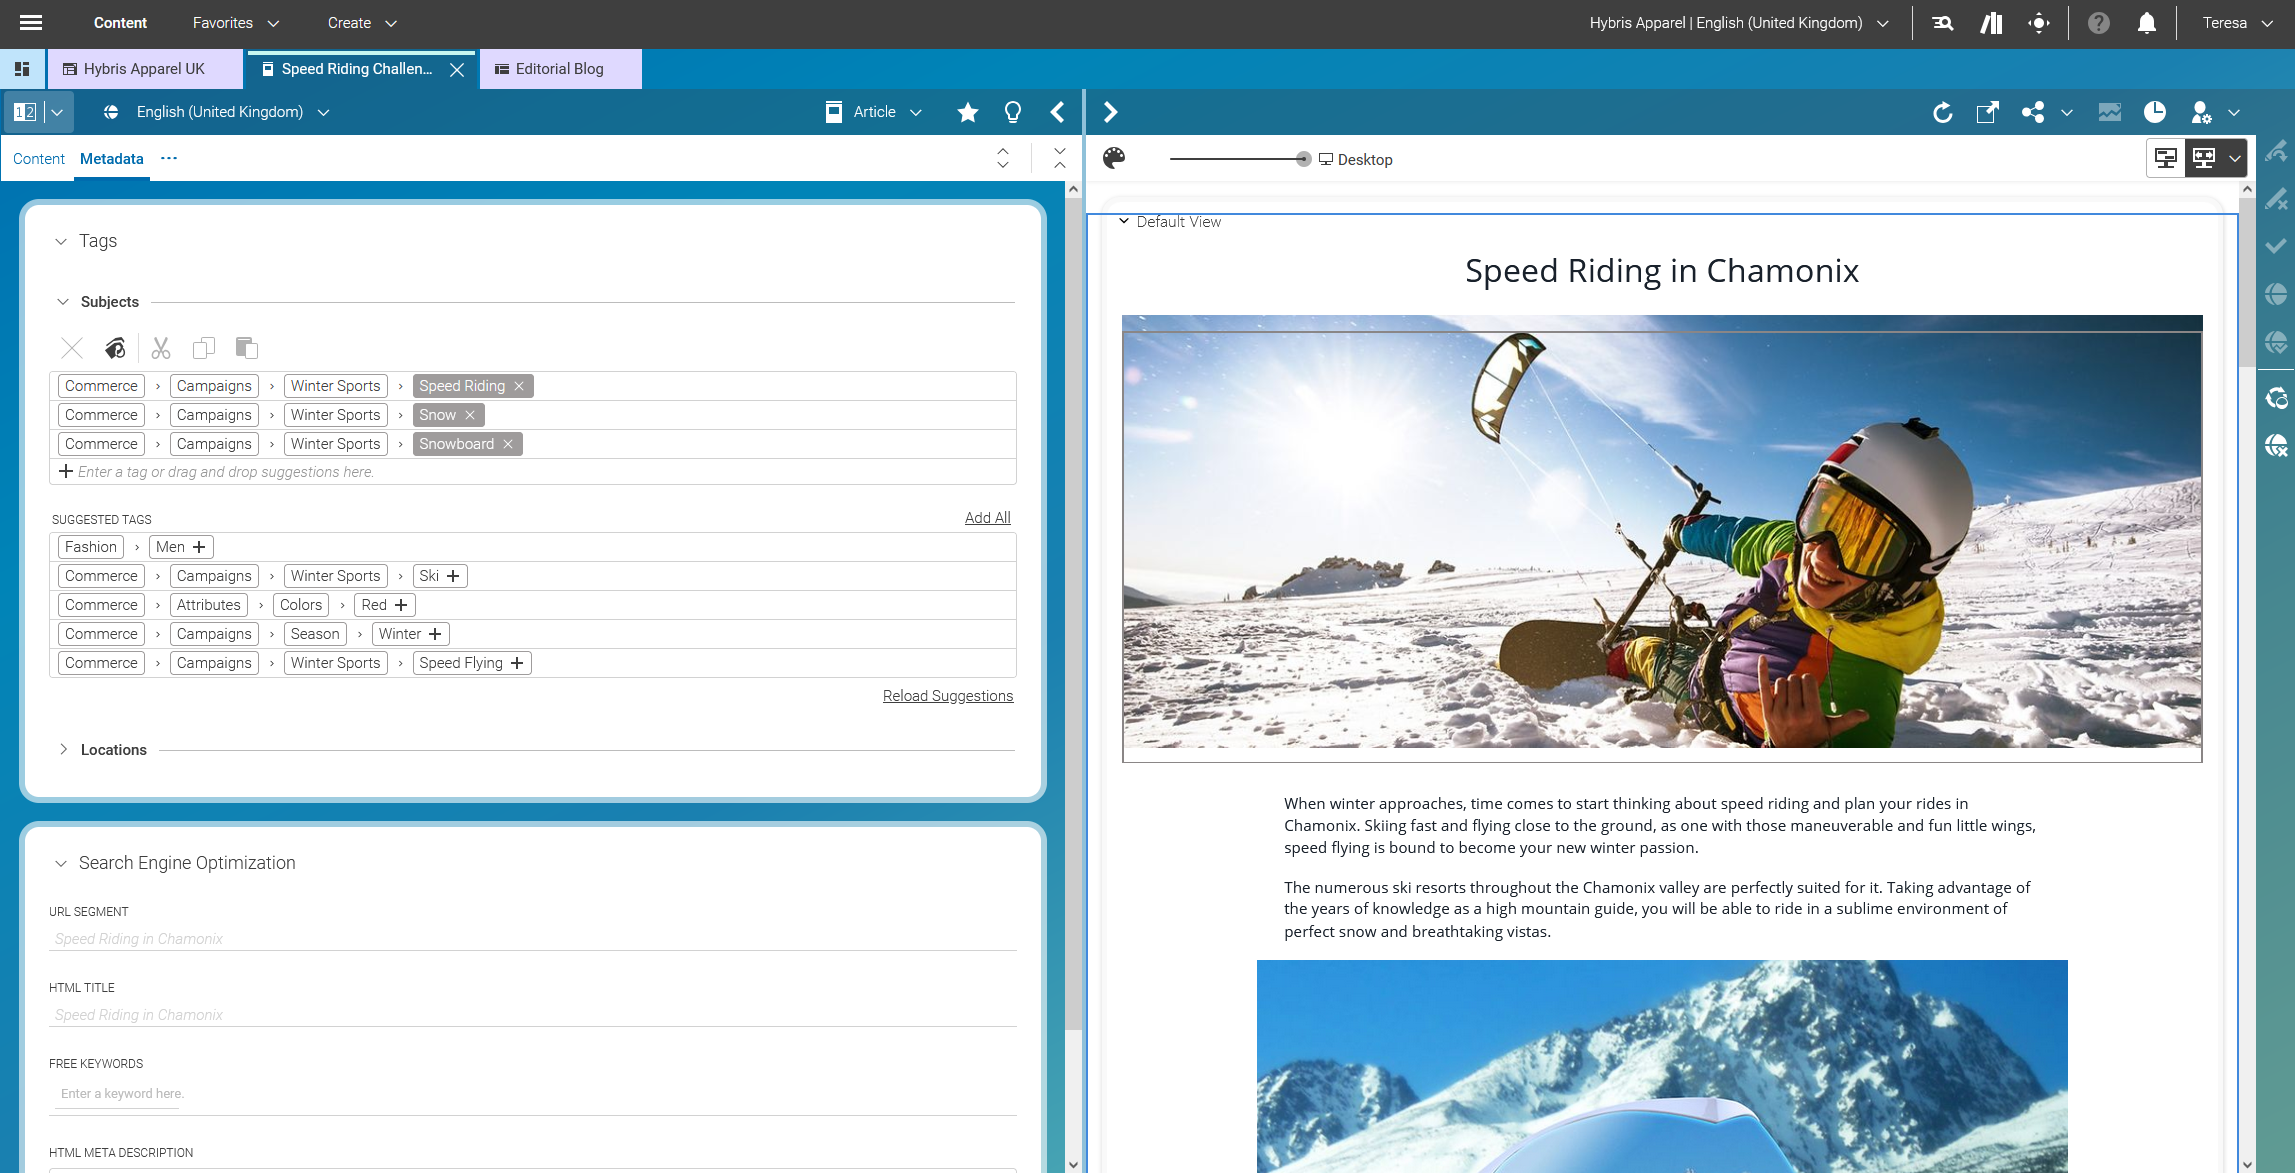The width and height of the screenshot is (2295, 1173).
Task: Select the copy icon in the Subjects toolbar
Action: point(204,348)
